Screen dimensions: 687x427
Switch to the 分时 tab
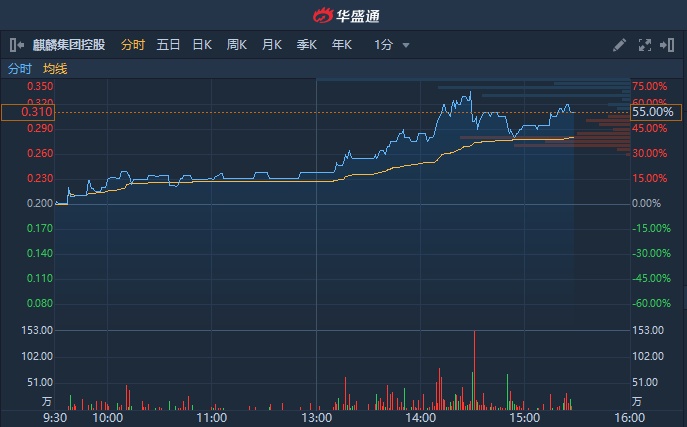[x=133, y=45]
